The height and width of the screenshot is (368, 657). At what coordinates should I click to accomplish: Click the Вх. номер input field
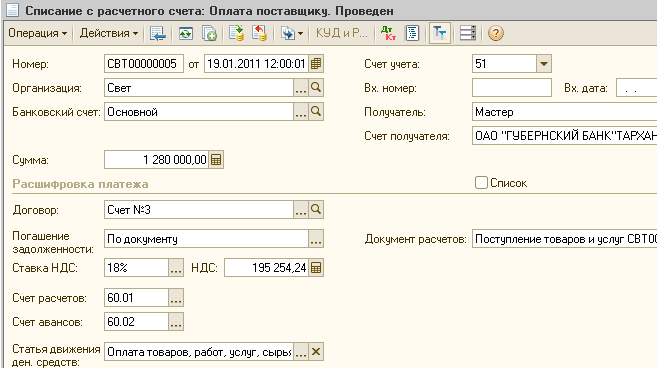pos(512,88)
